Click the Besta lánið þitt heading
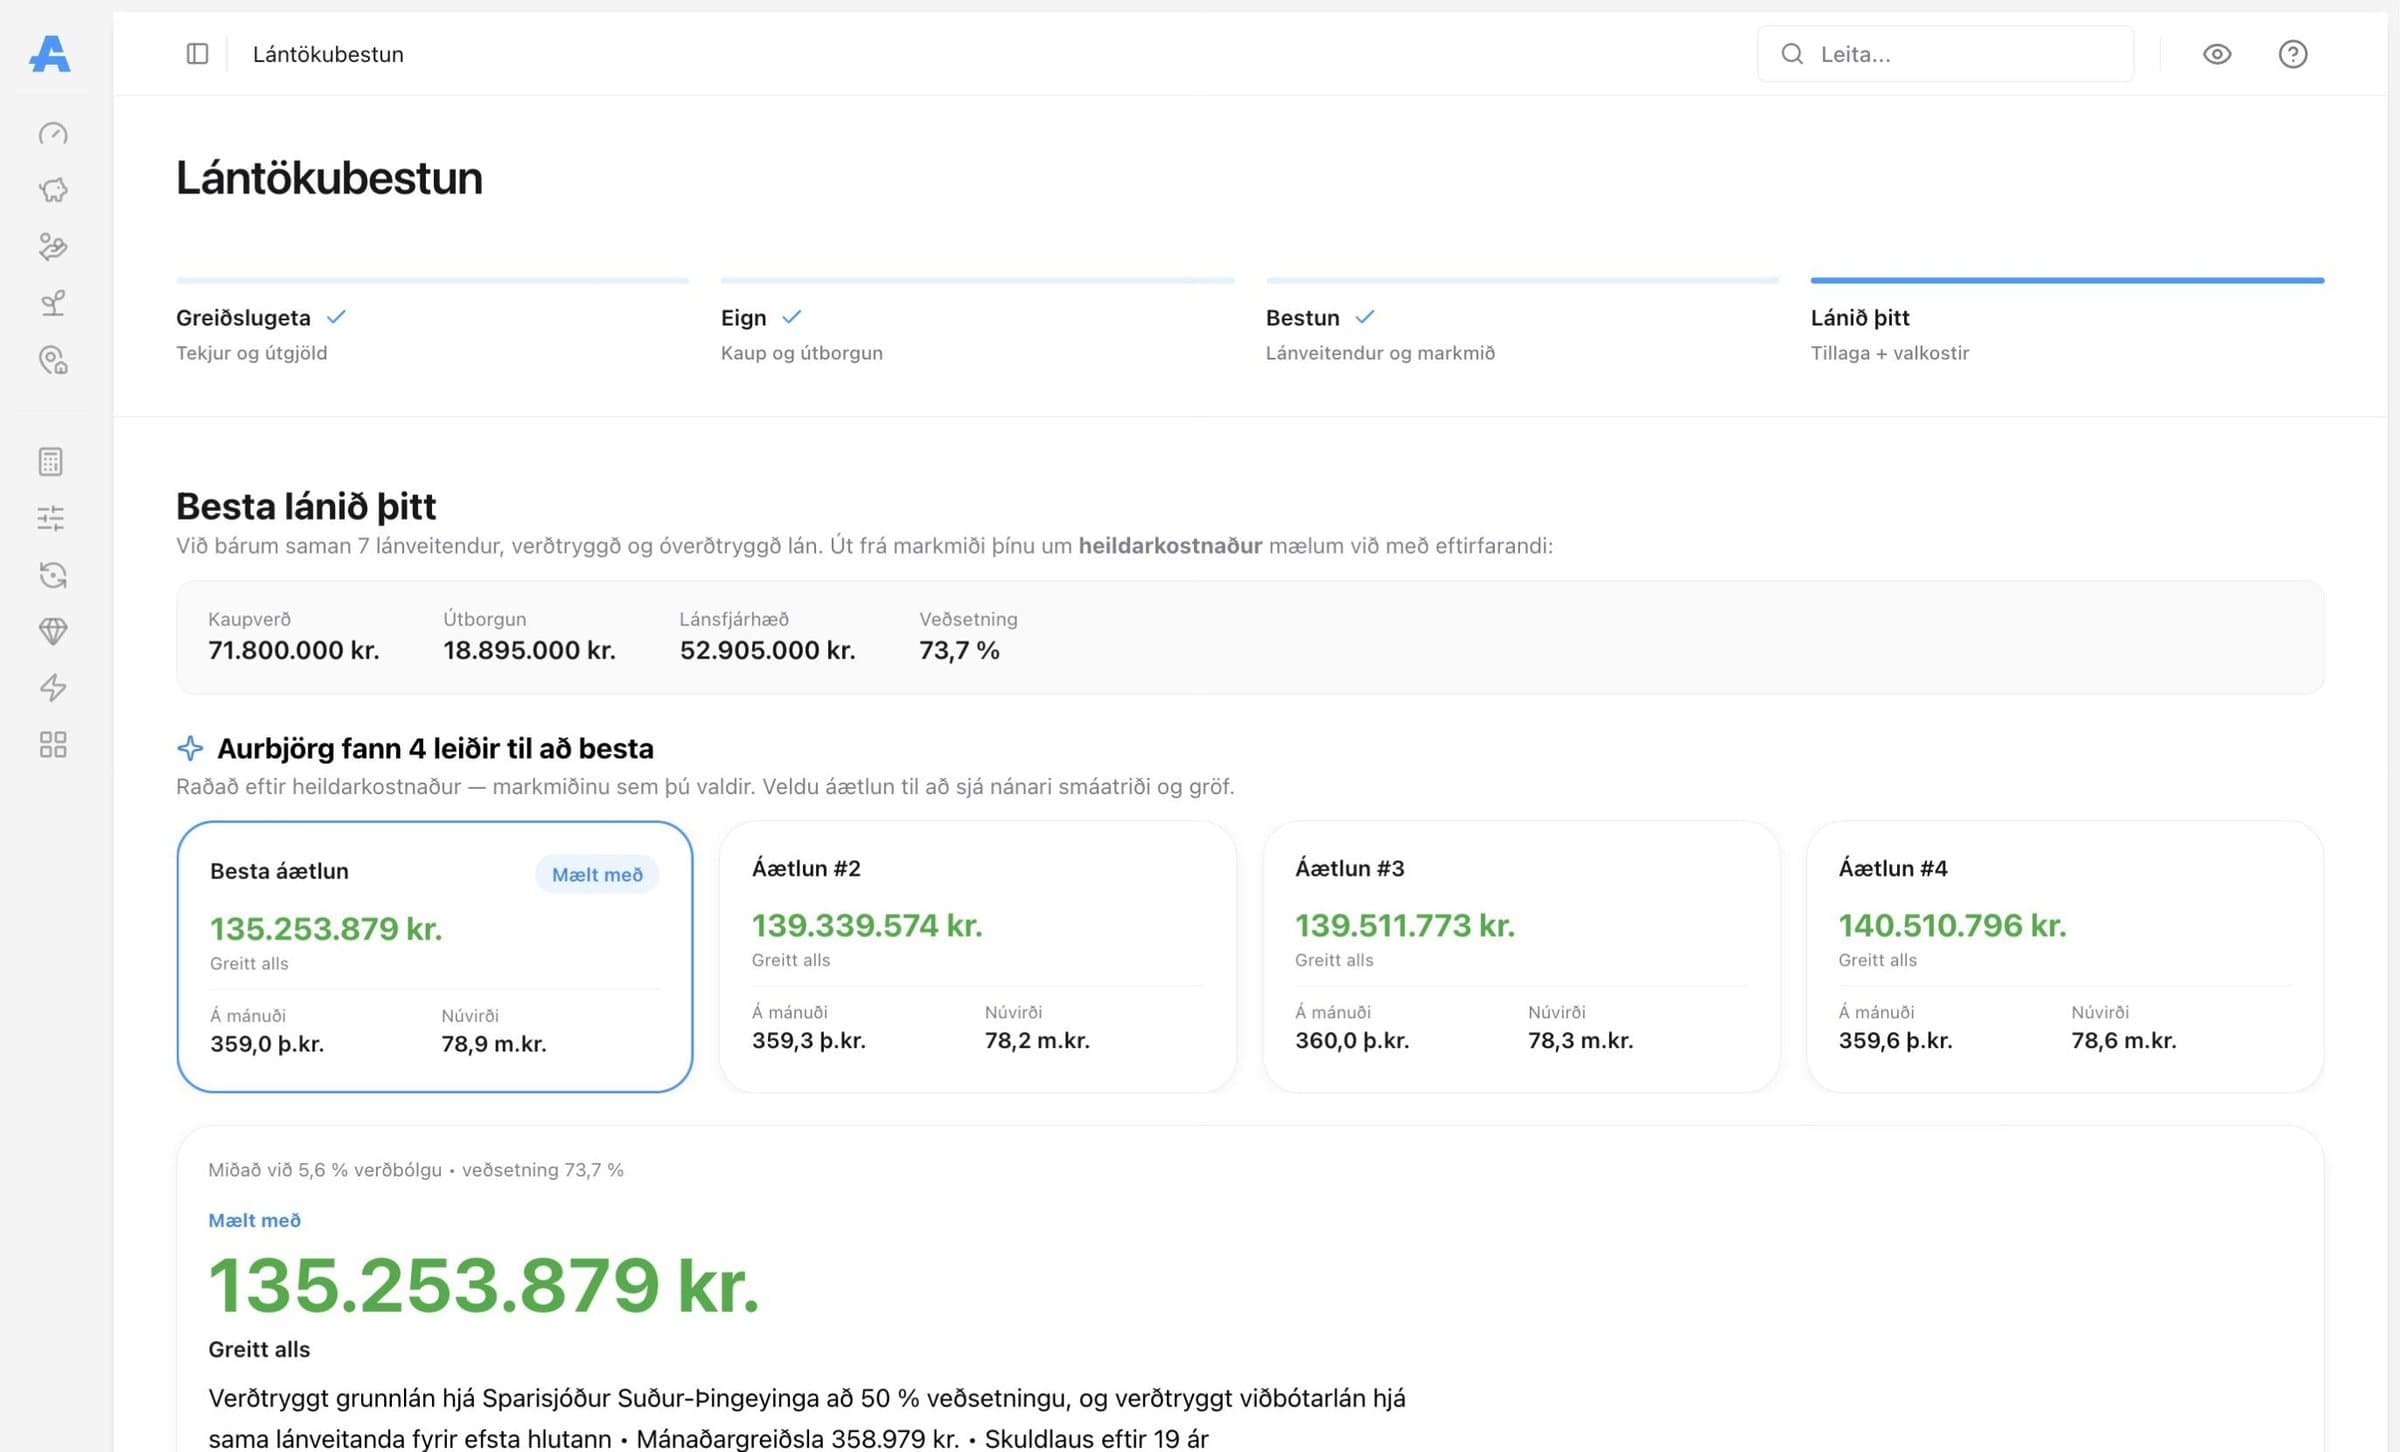 (306, 506)
